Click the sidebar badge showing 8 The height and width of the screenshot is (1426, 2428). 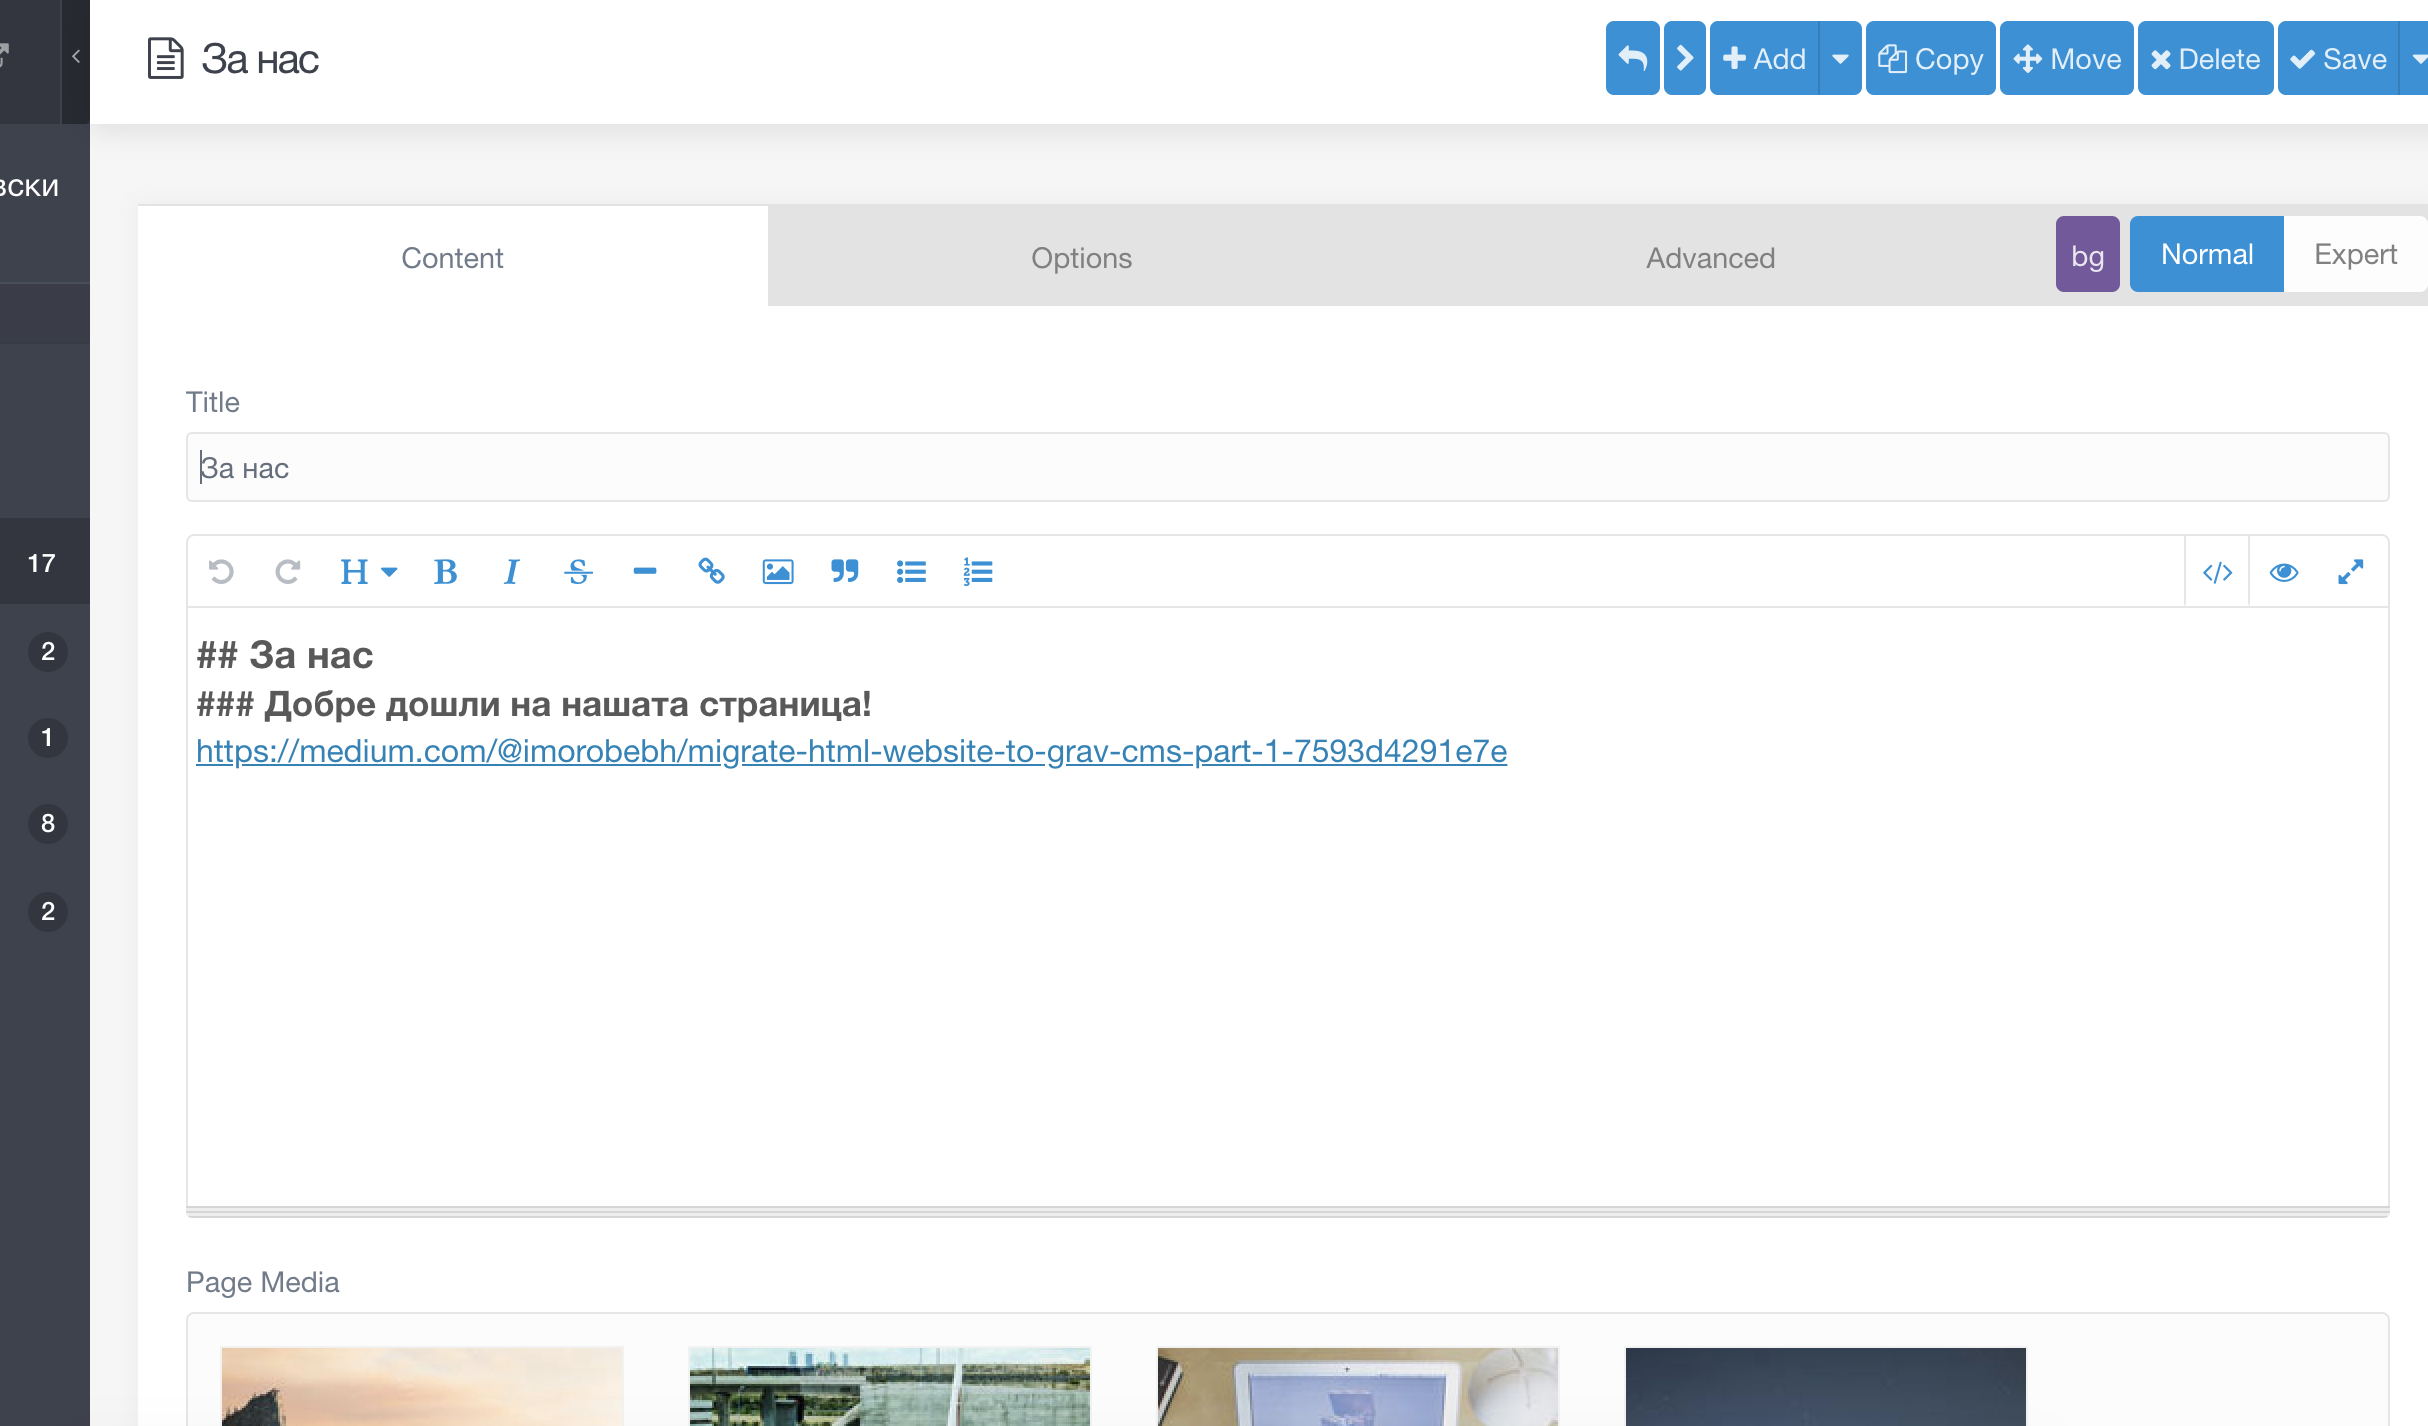(47, 823)
